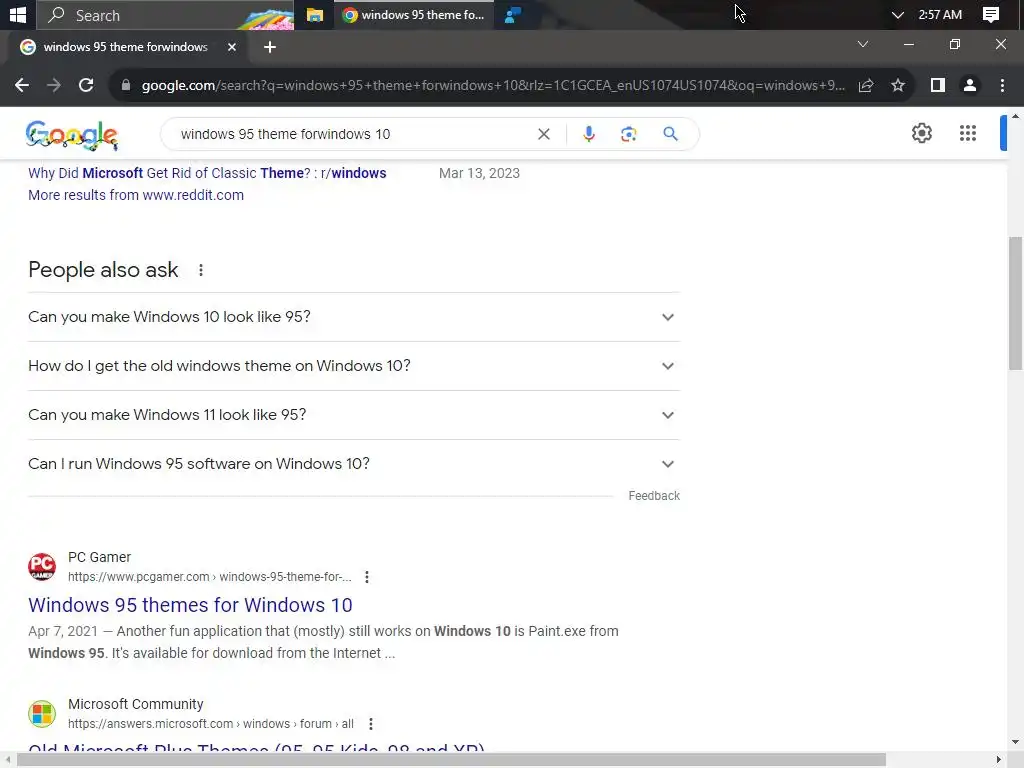Share this page icon

click(866, 86)
